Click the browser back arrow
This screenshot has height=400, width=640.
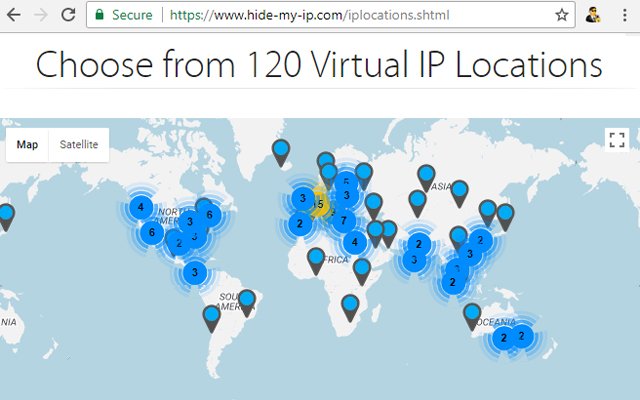13,15
